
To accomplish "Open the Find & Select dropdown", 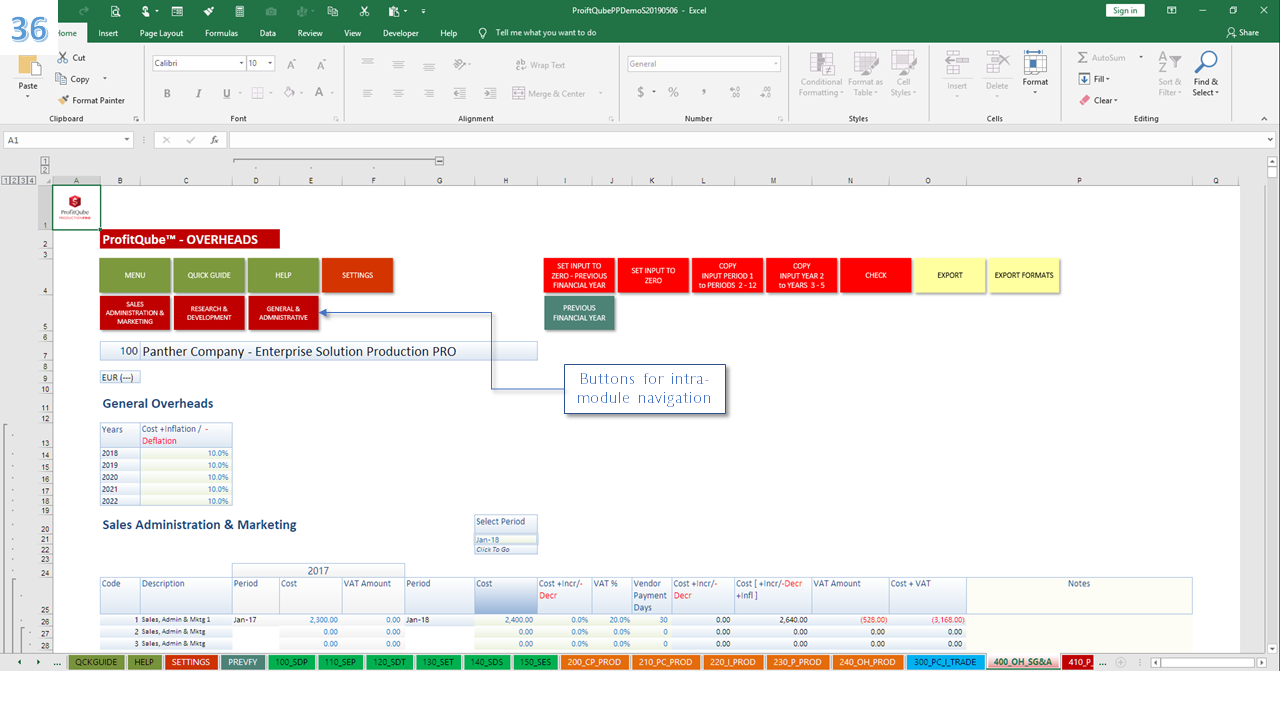I will pos(1207,72).
